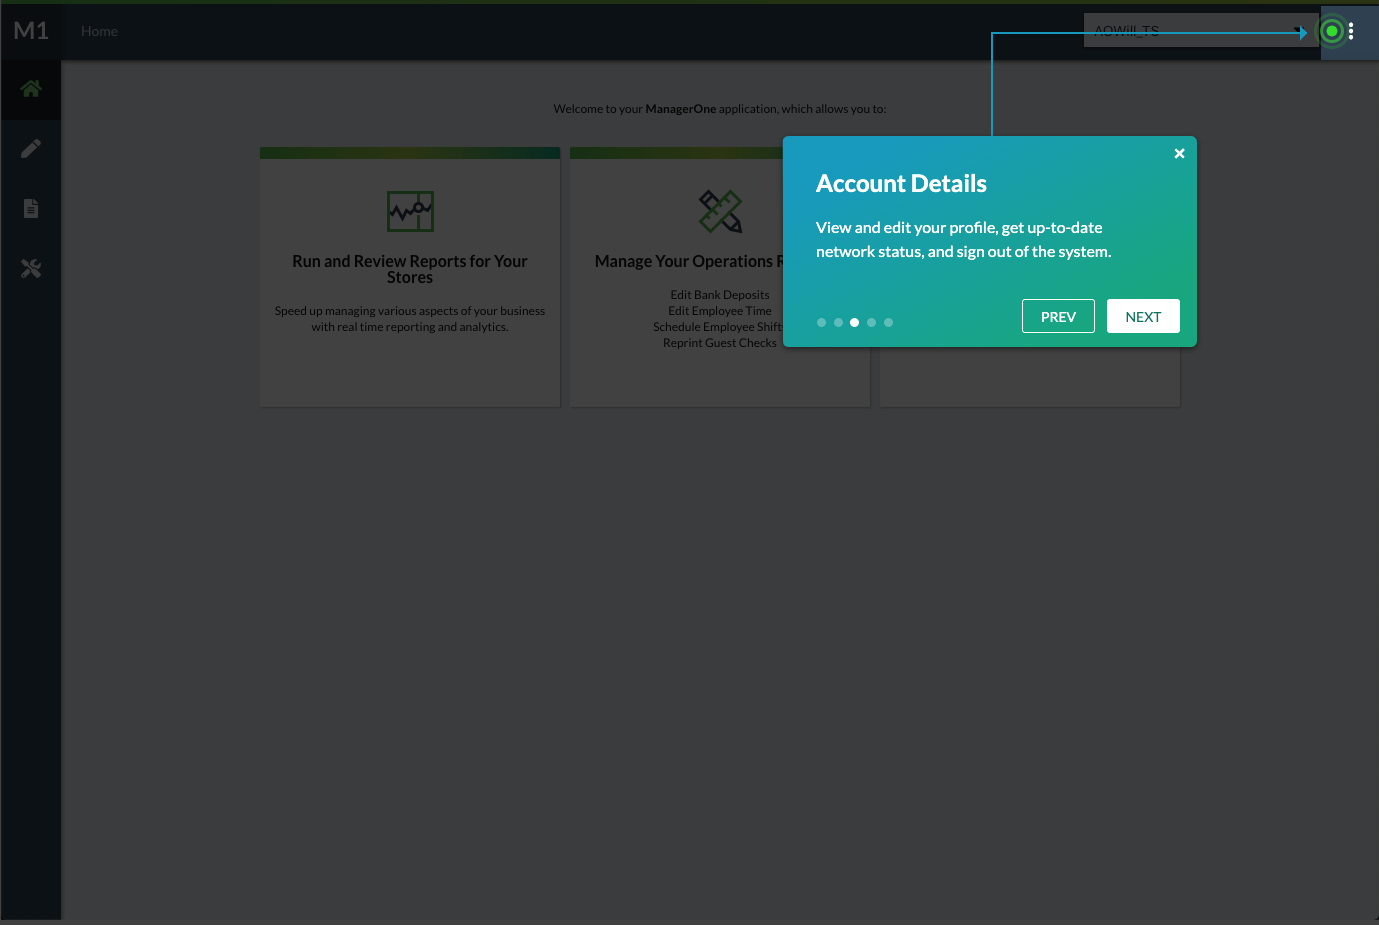This screenshot has height=927, width=1379.
Task: Click the Account Details title
Action: click(901, 183)
